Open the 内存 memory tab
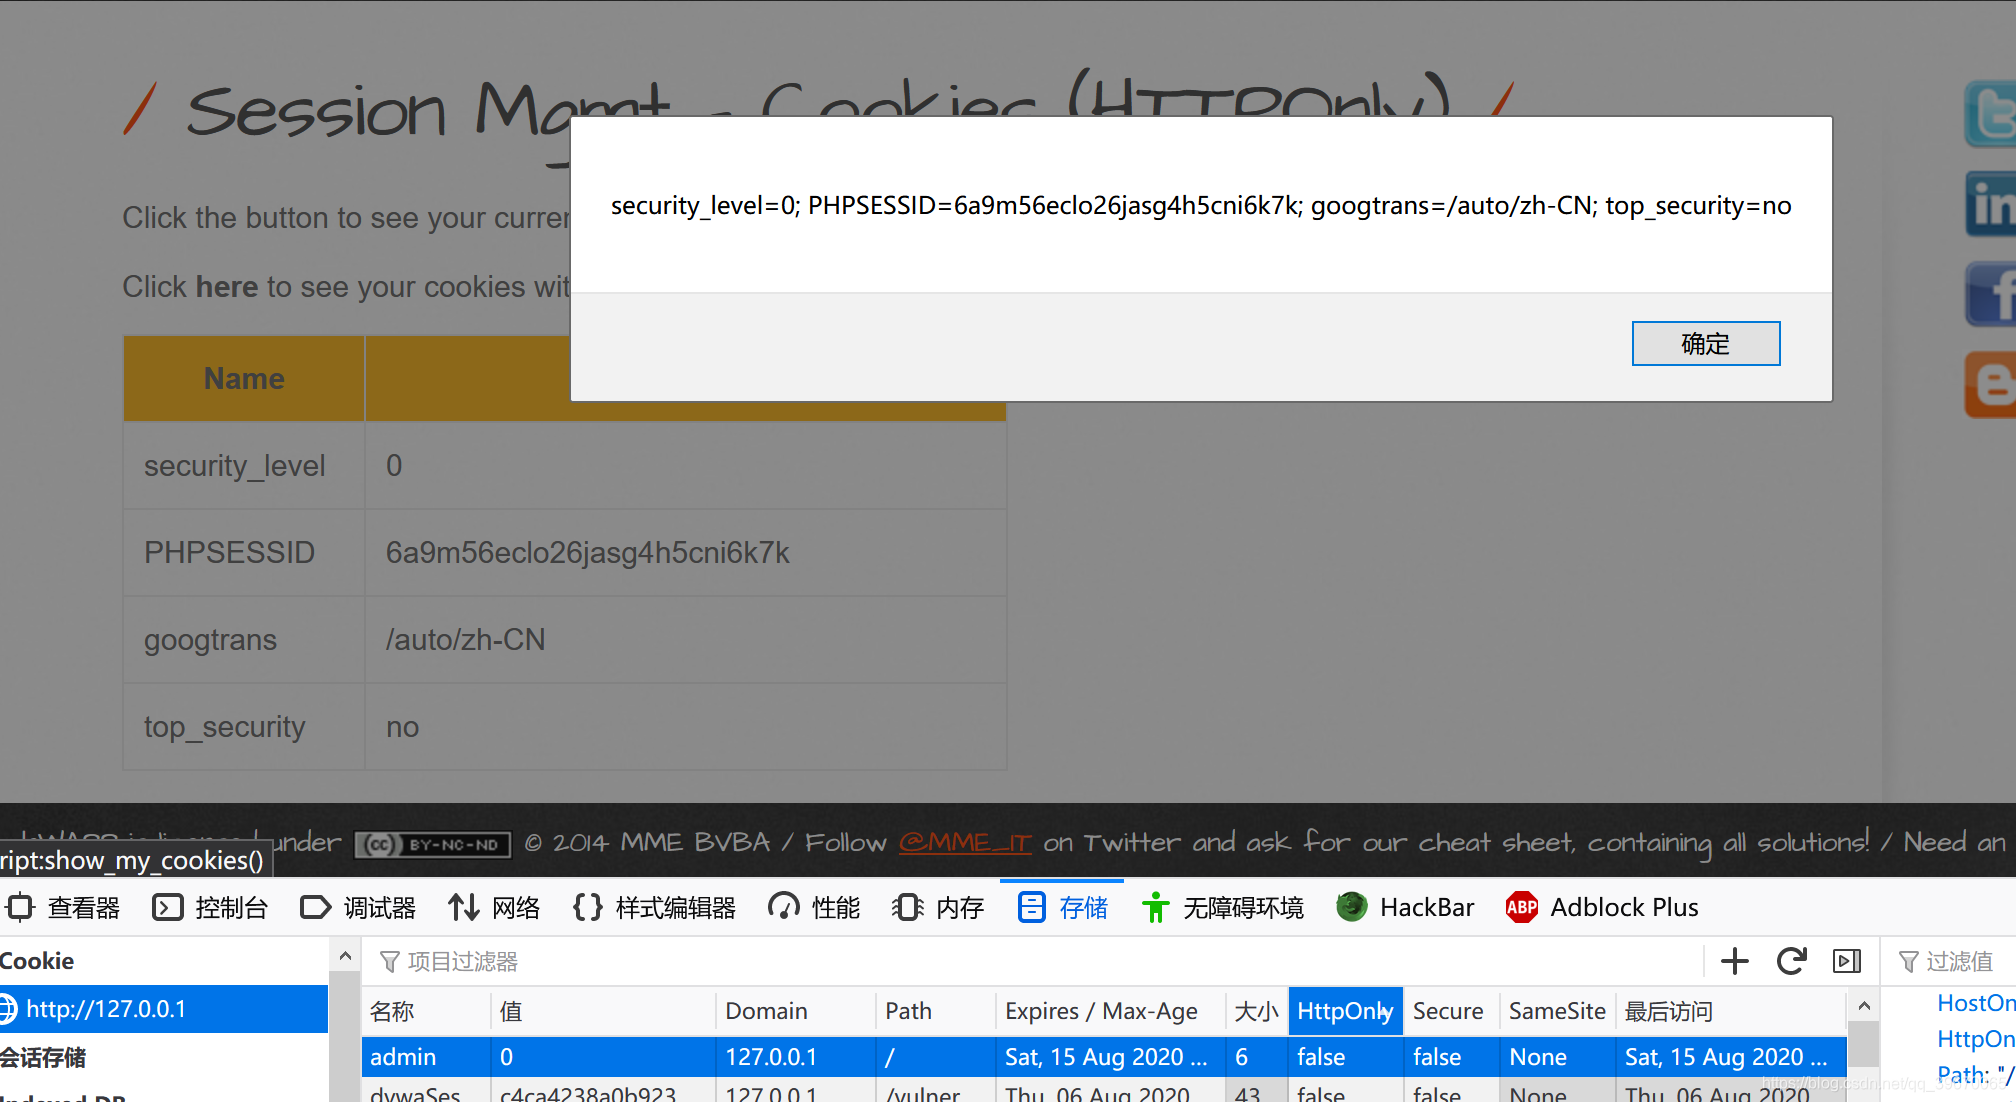 coord(939,907)
